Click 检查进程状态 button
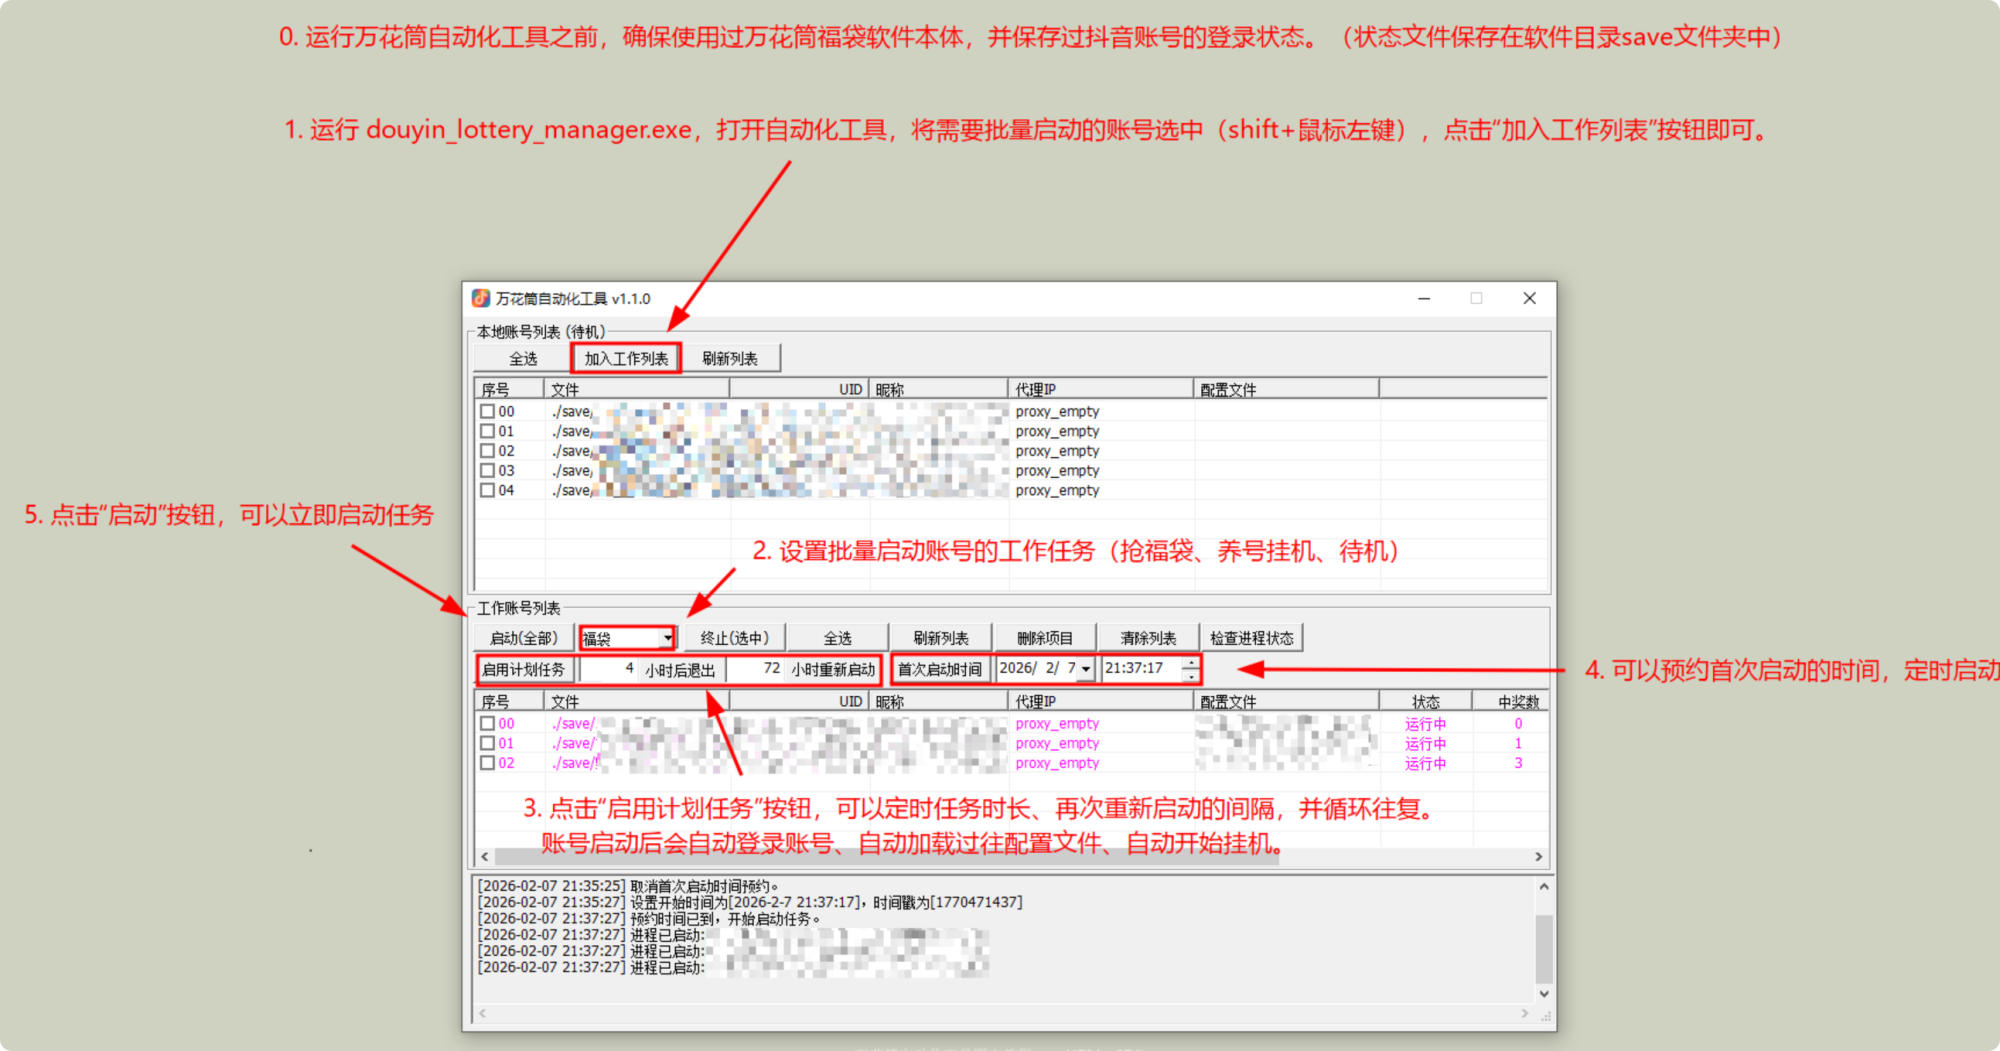The height and width of the screenshot is (1051, 2000). point(1251,638)
